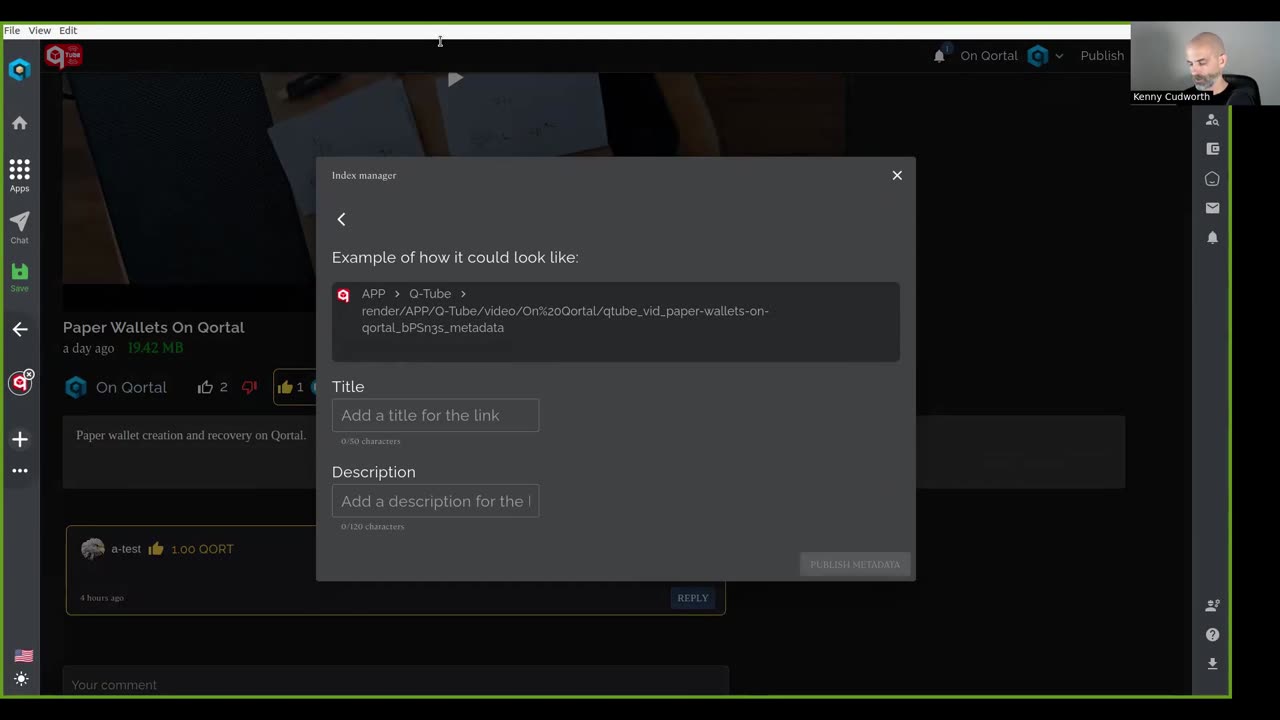
Task: Open notifications bell in Q-Tube header
Action: coord(939,56)
